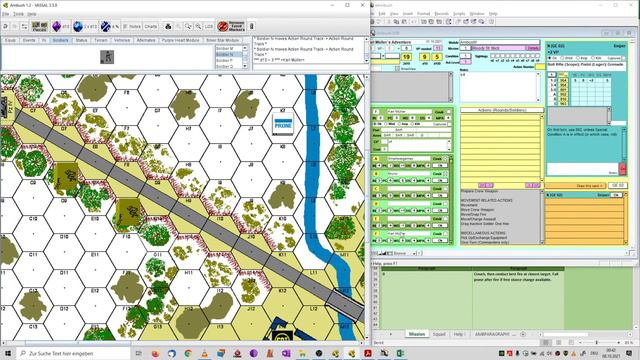Select the unit counter in hex C9
This screenshot has width=640, height=360.
[67, 176]
